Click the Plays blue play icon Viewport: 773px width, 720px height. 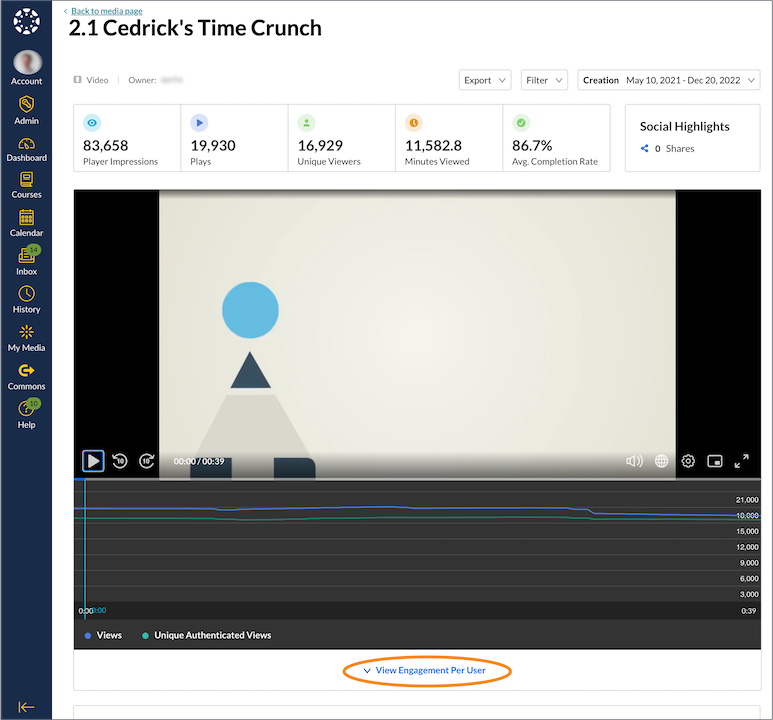pyautogui.click(x=199, y=123)
